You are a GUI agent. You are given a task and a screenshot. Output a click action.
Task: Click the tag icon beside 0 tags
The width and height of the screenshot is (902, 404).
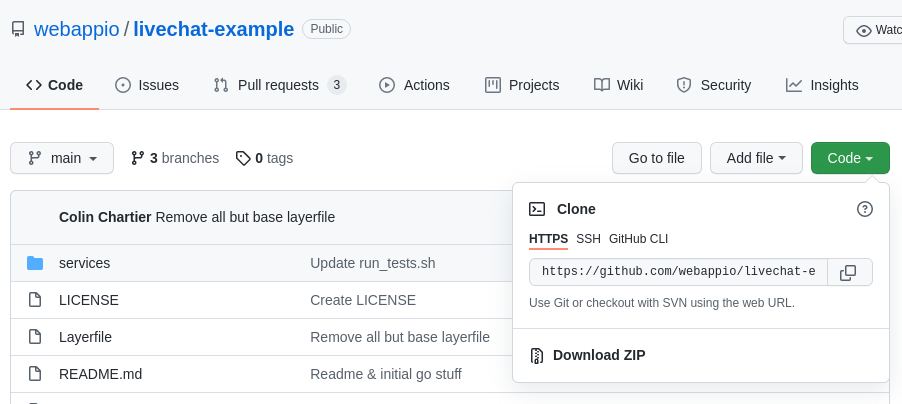(x=243, y=158)
